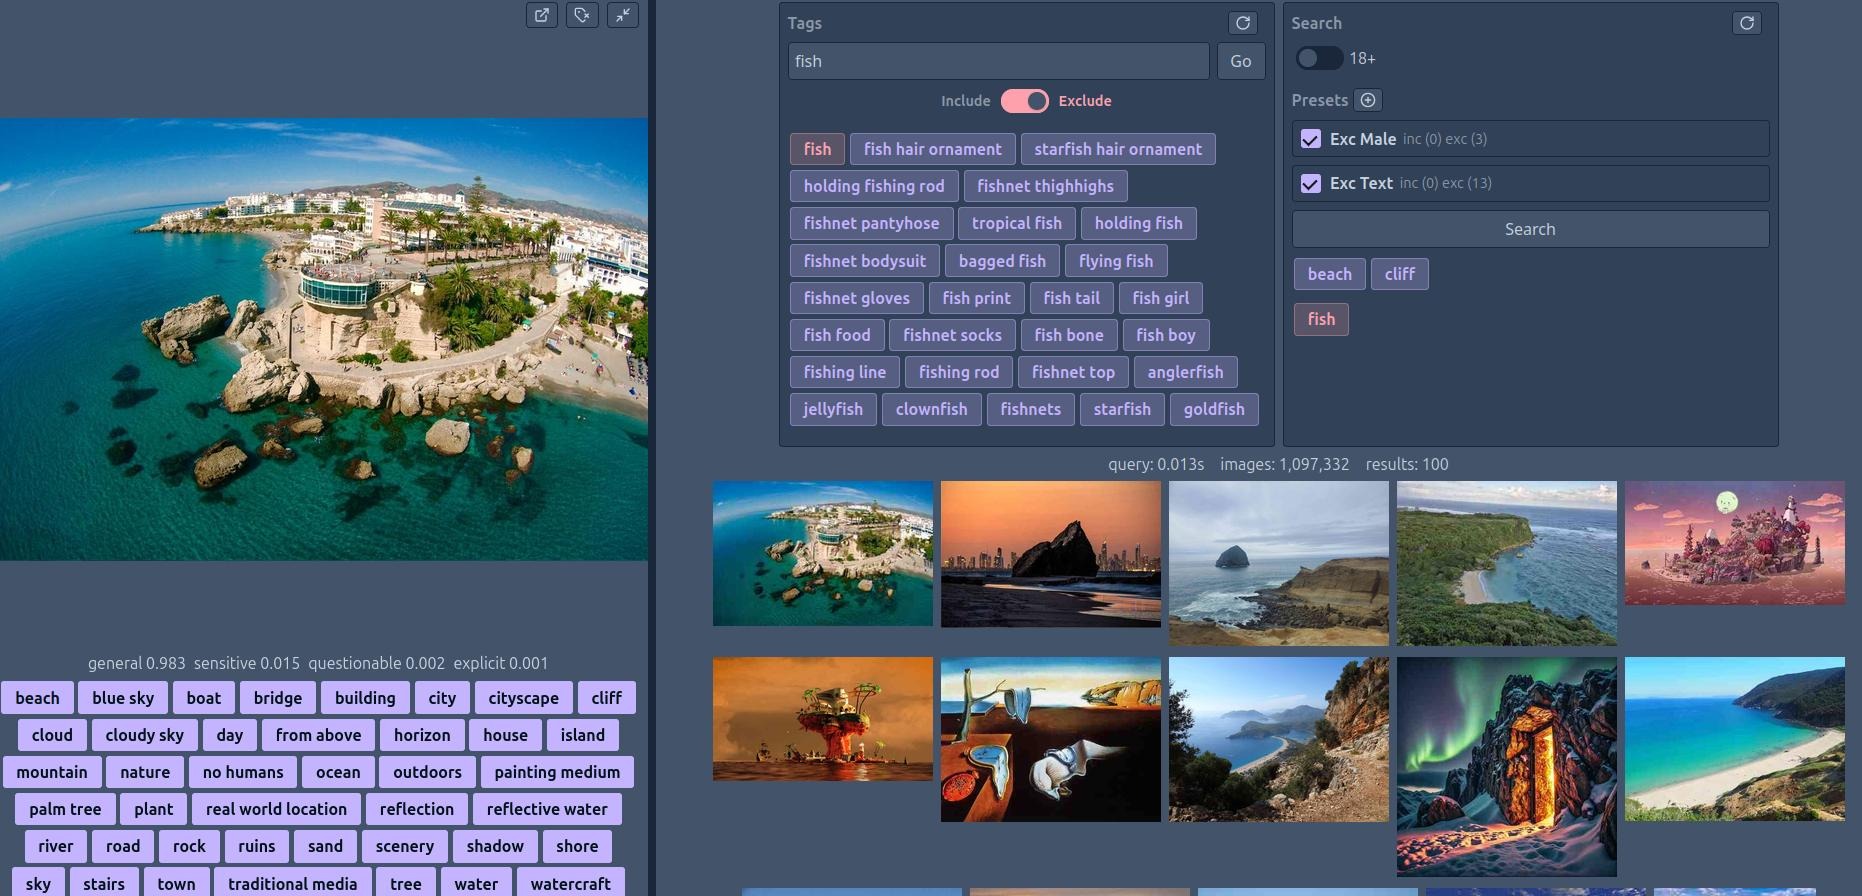
Task: Choose the "fish hair ornament" tag suggestion
Action: point(932,149)
